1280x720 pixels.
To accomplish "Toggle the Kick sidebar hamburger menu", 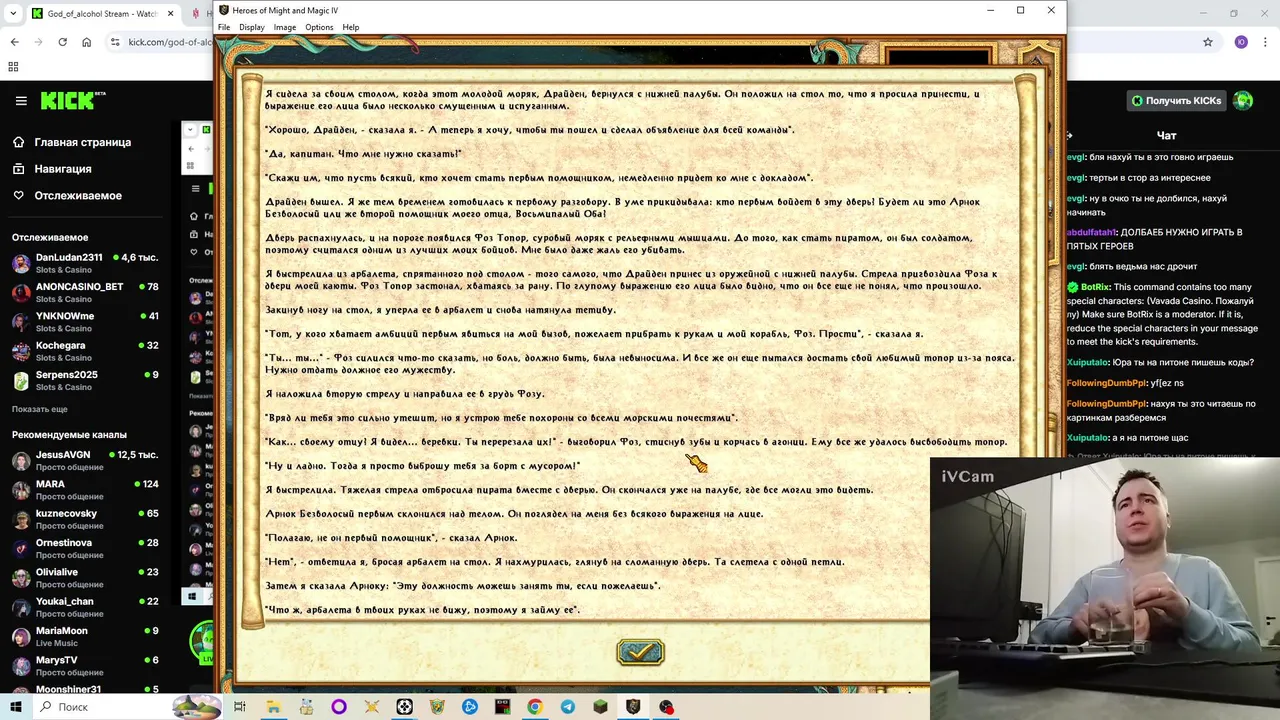I will point(20,101).
